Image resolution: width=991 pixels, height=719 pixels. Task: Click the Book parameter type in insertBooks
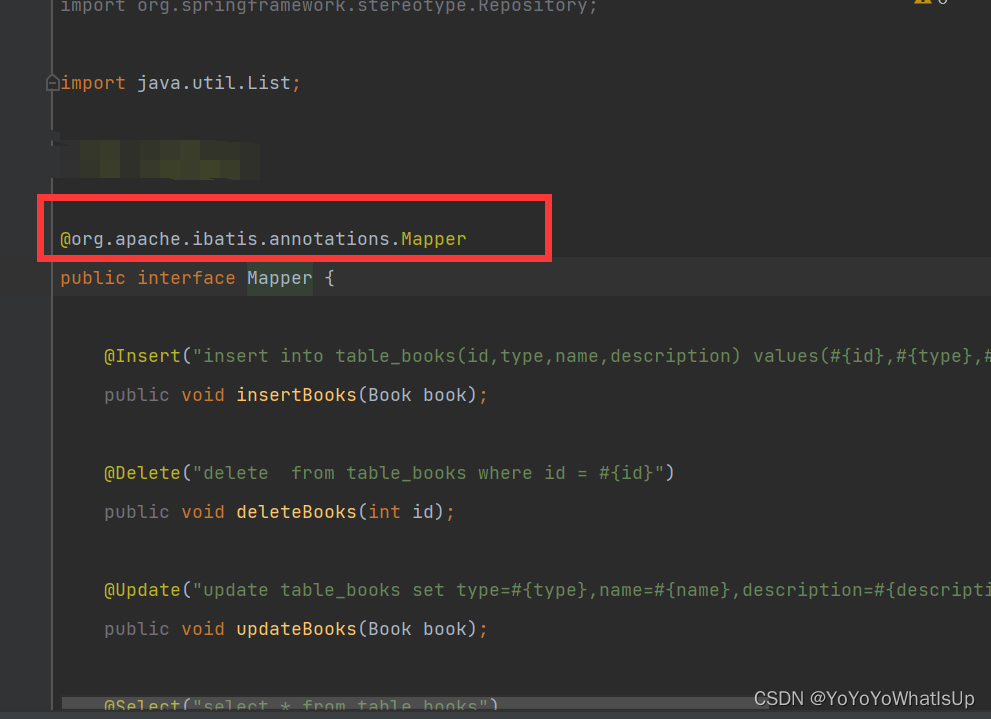(x=389, y=395)
